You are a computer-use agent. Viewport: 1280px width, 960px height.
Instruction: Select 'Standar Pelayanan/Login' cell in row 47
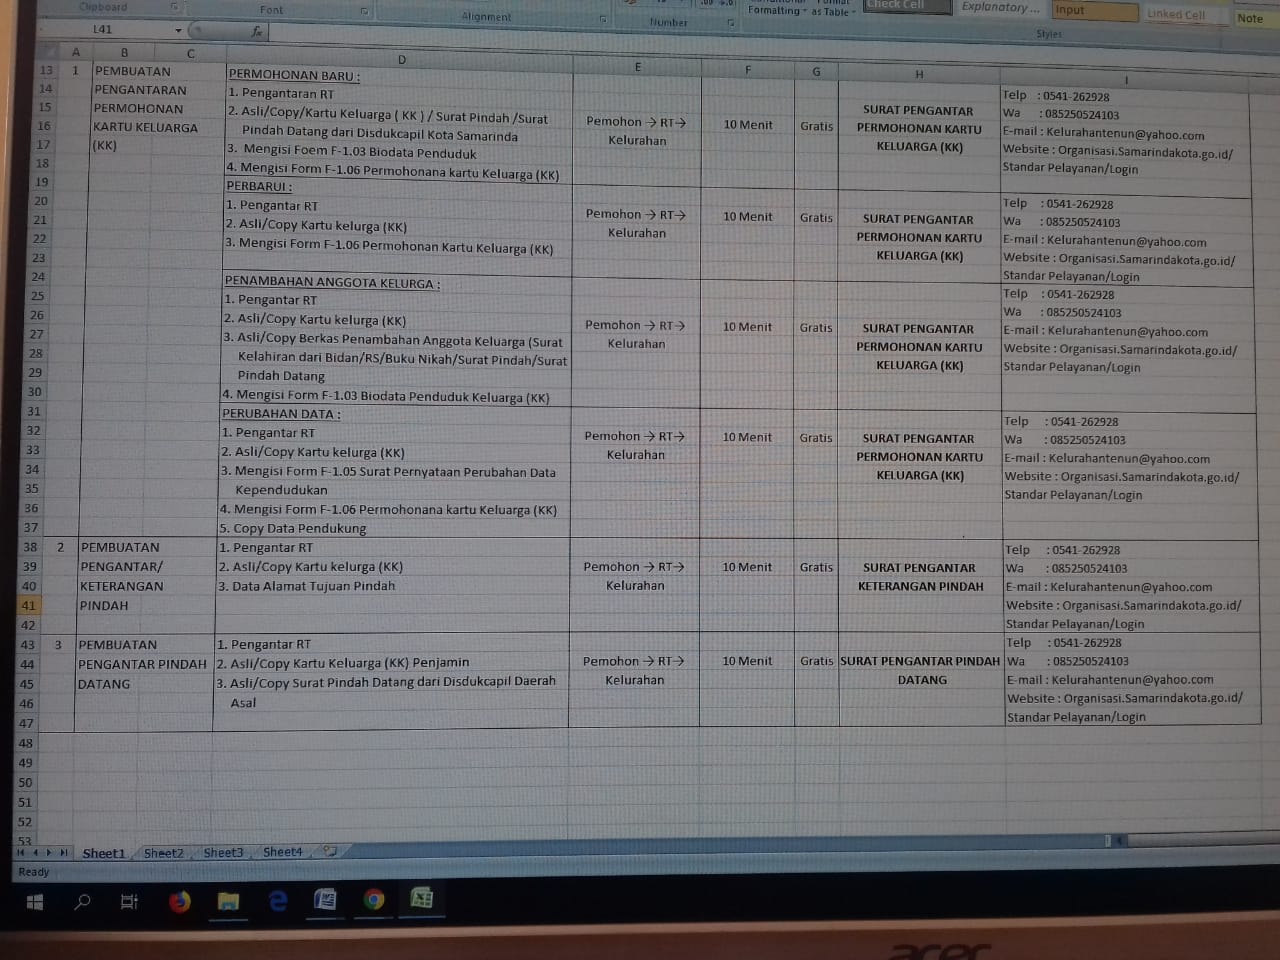click(1077, 716)
